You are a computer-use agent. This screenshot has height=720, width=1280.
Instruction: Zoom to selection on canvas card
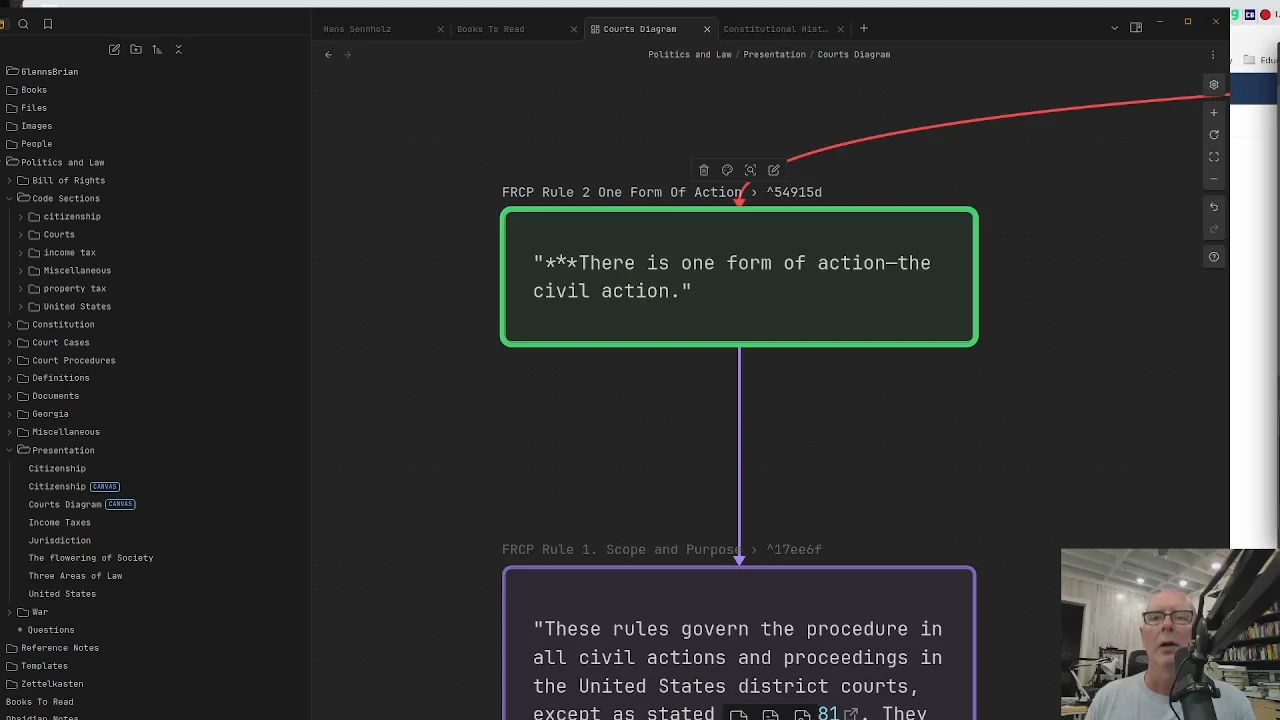tap(750, 170)
